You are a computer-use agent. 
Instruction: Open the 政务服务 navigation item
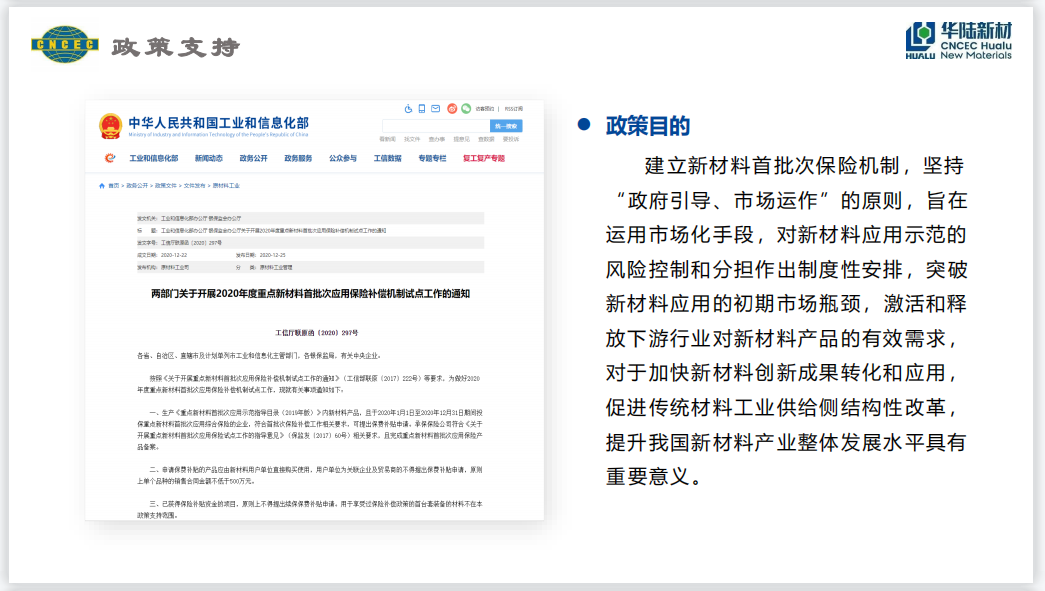(x=298, y=158)
